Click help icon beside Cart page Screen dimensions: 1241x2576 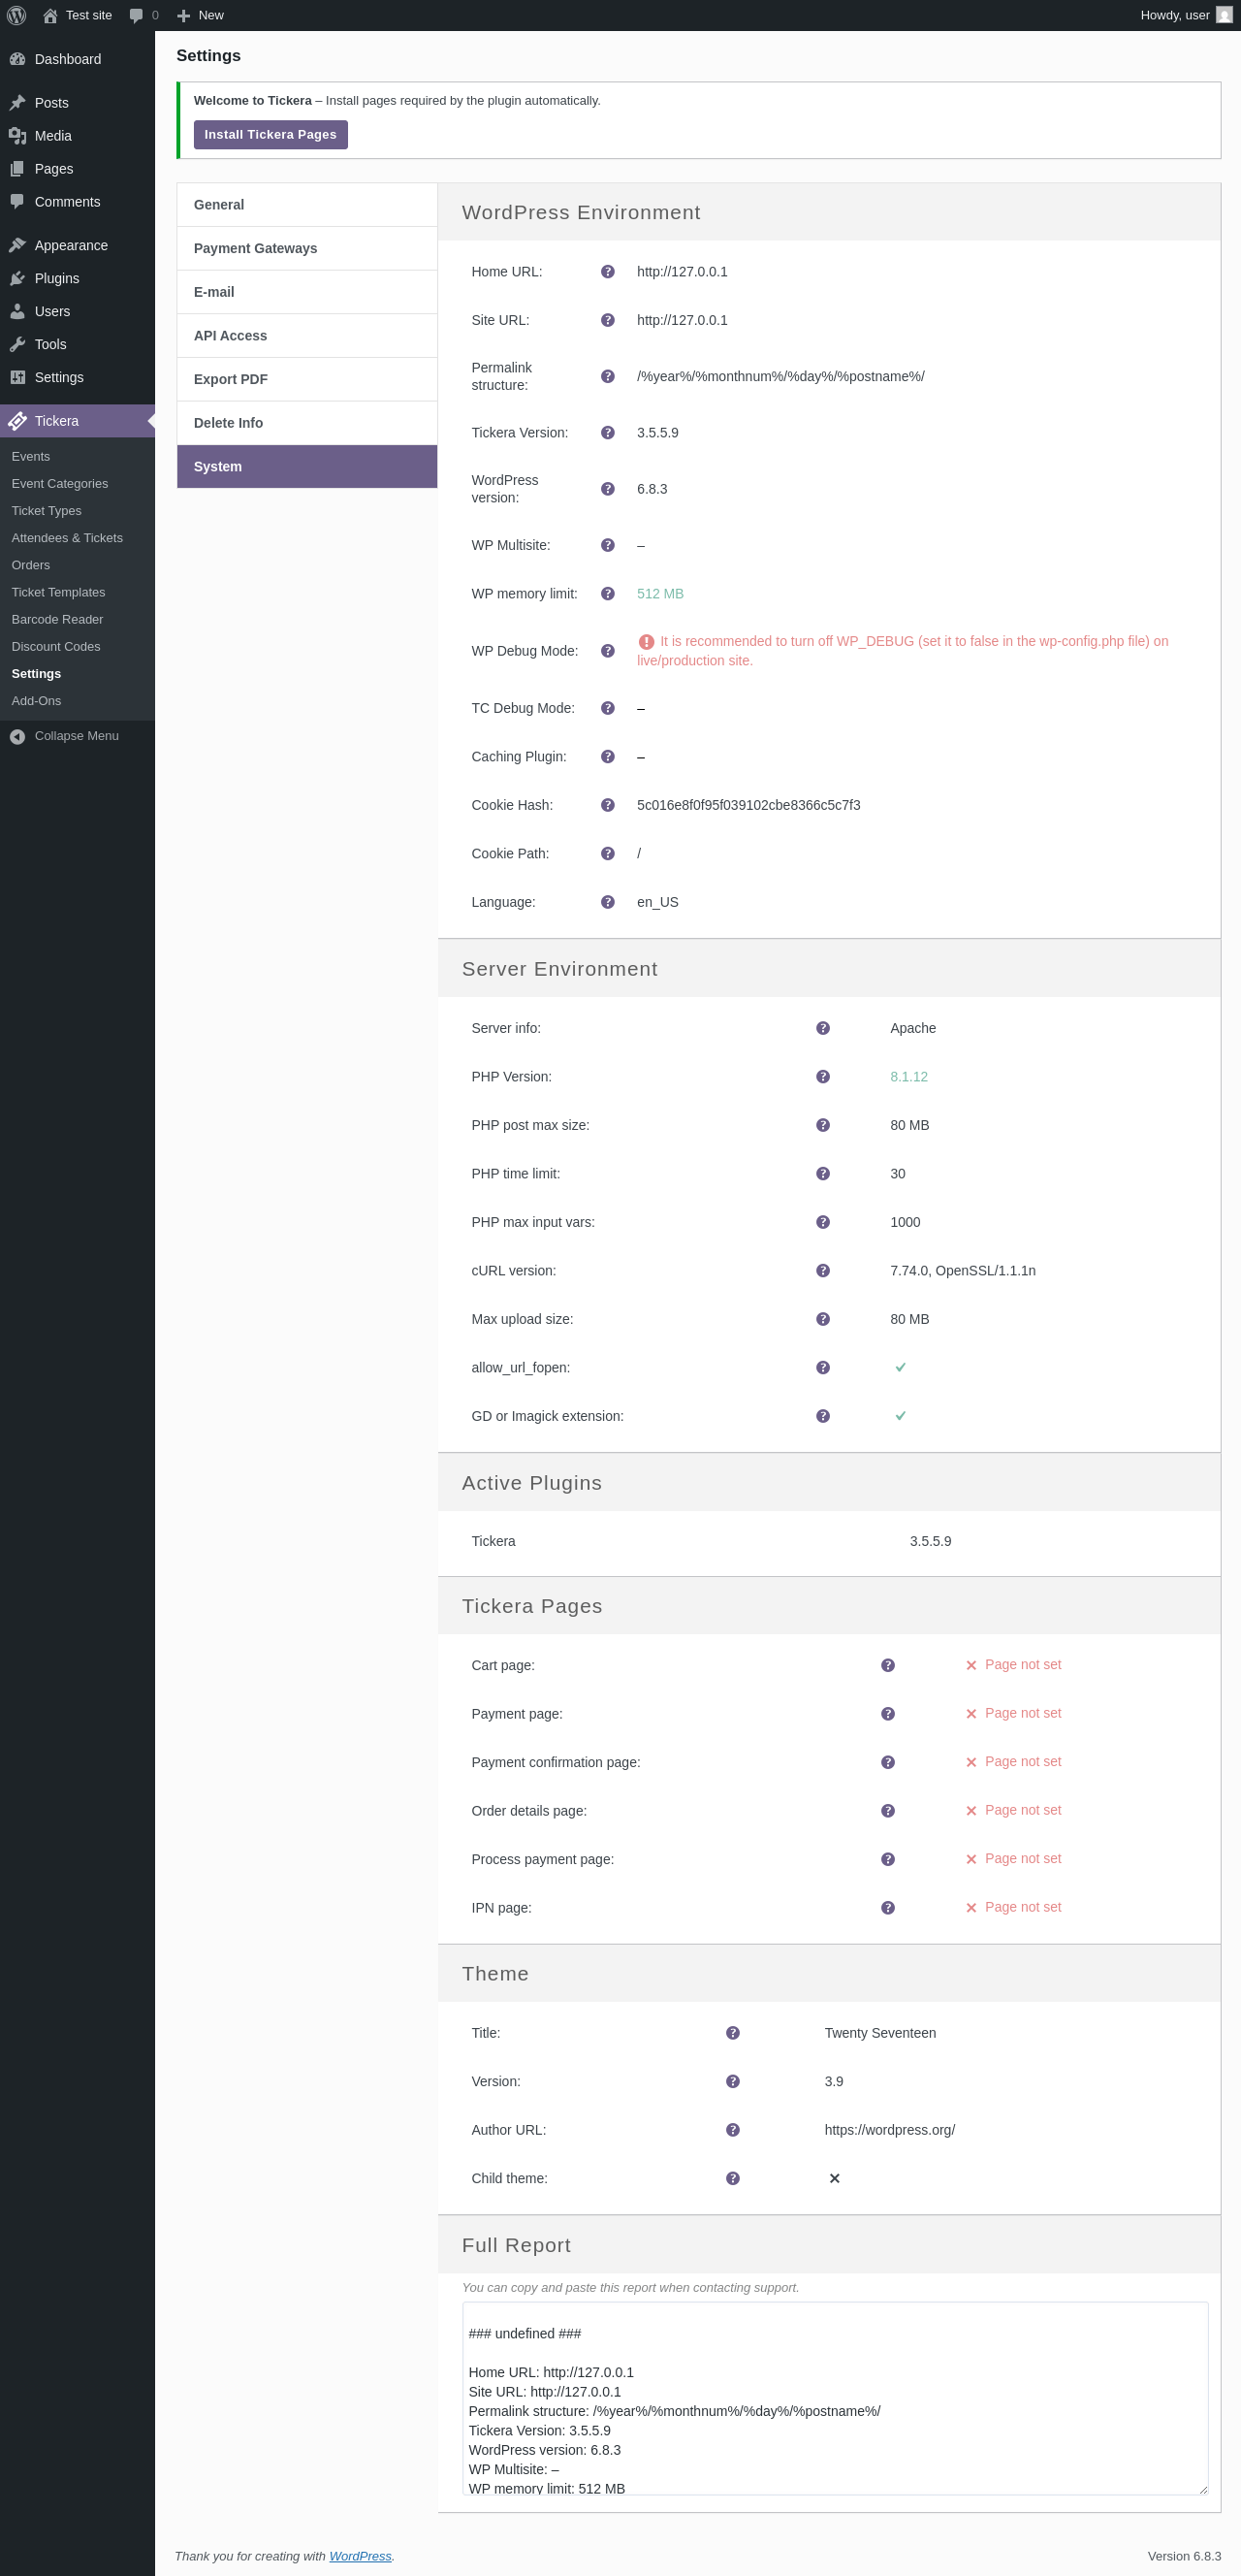point(887,1665)
